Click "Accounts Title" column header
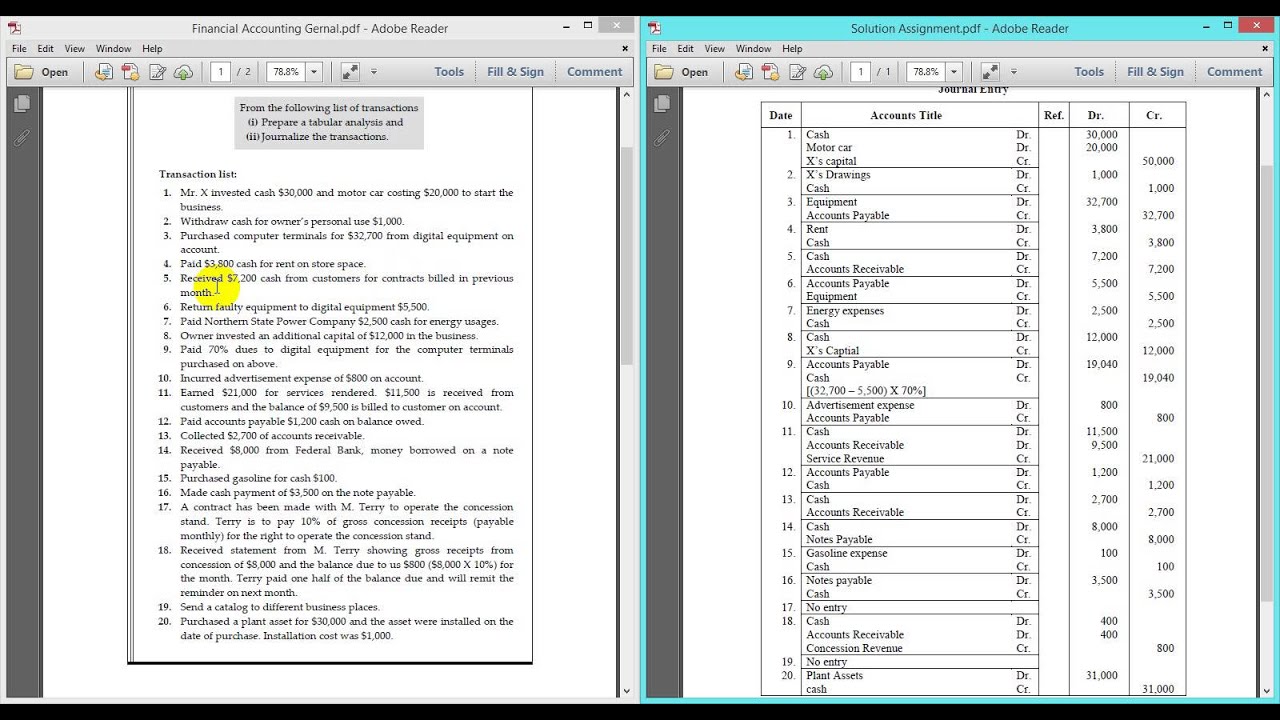The width and height of the screenshot is (1280, 720). (x=906, y=115)
